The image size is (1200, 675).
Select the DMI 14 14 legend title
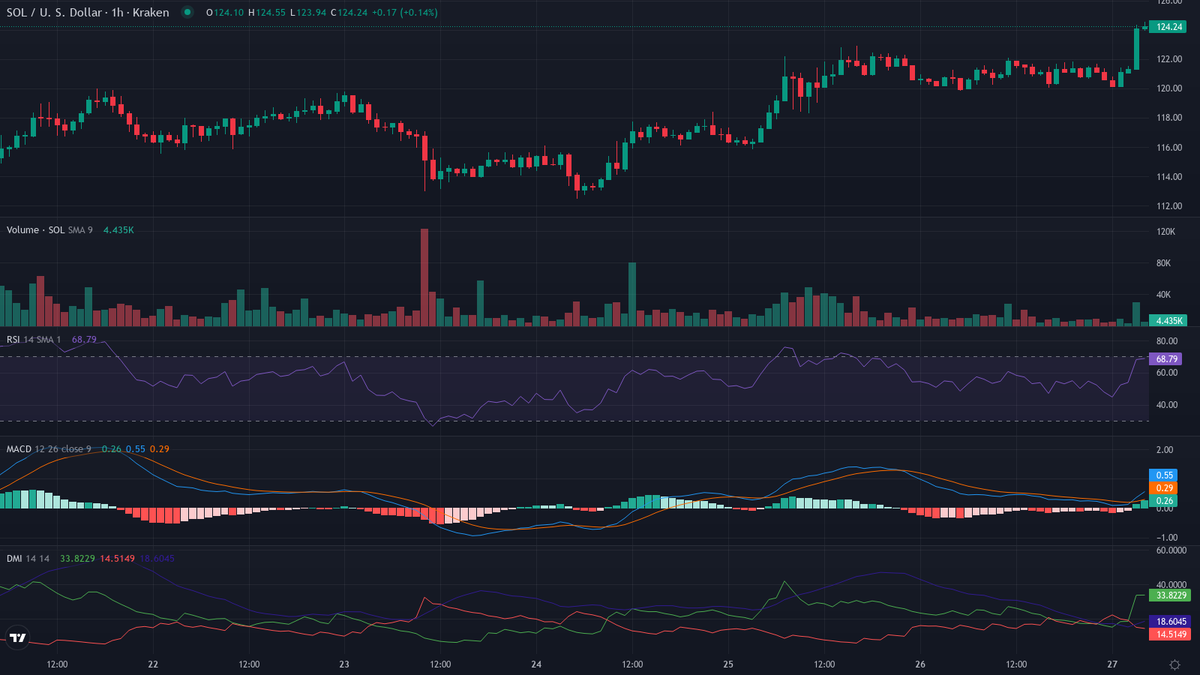29,558
